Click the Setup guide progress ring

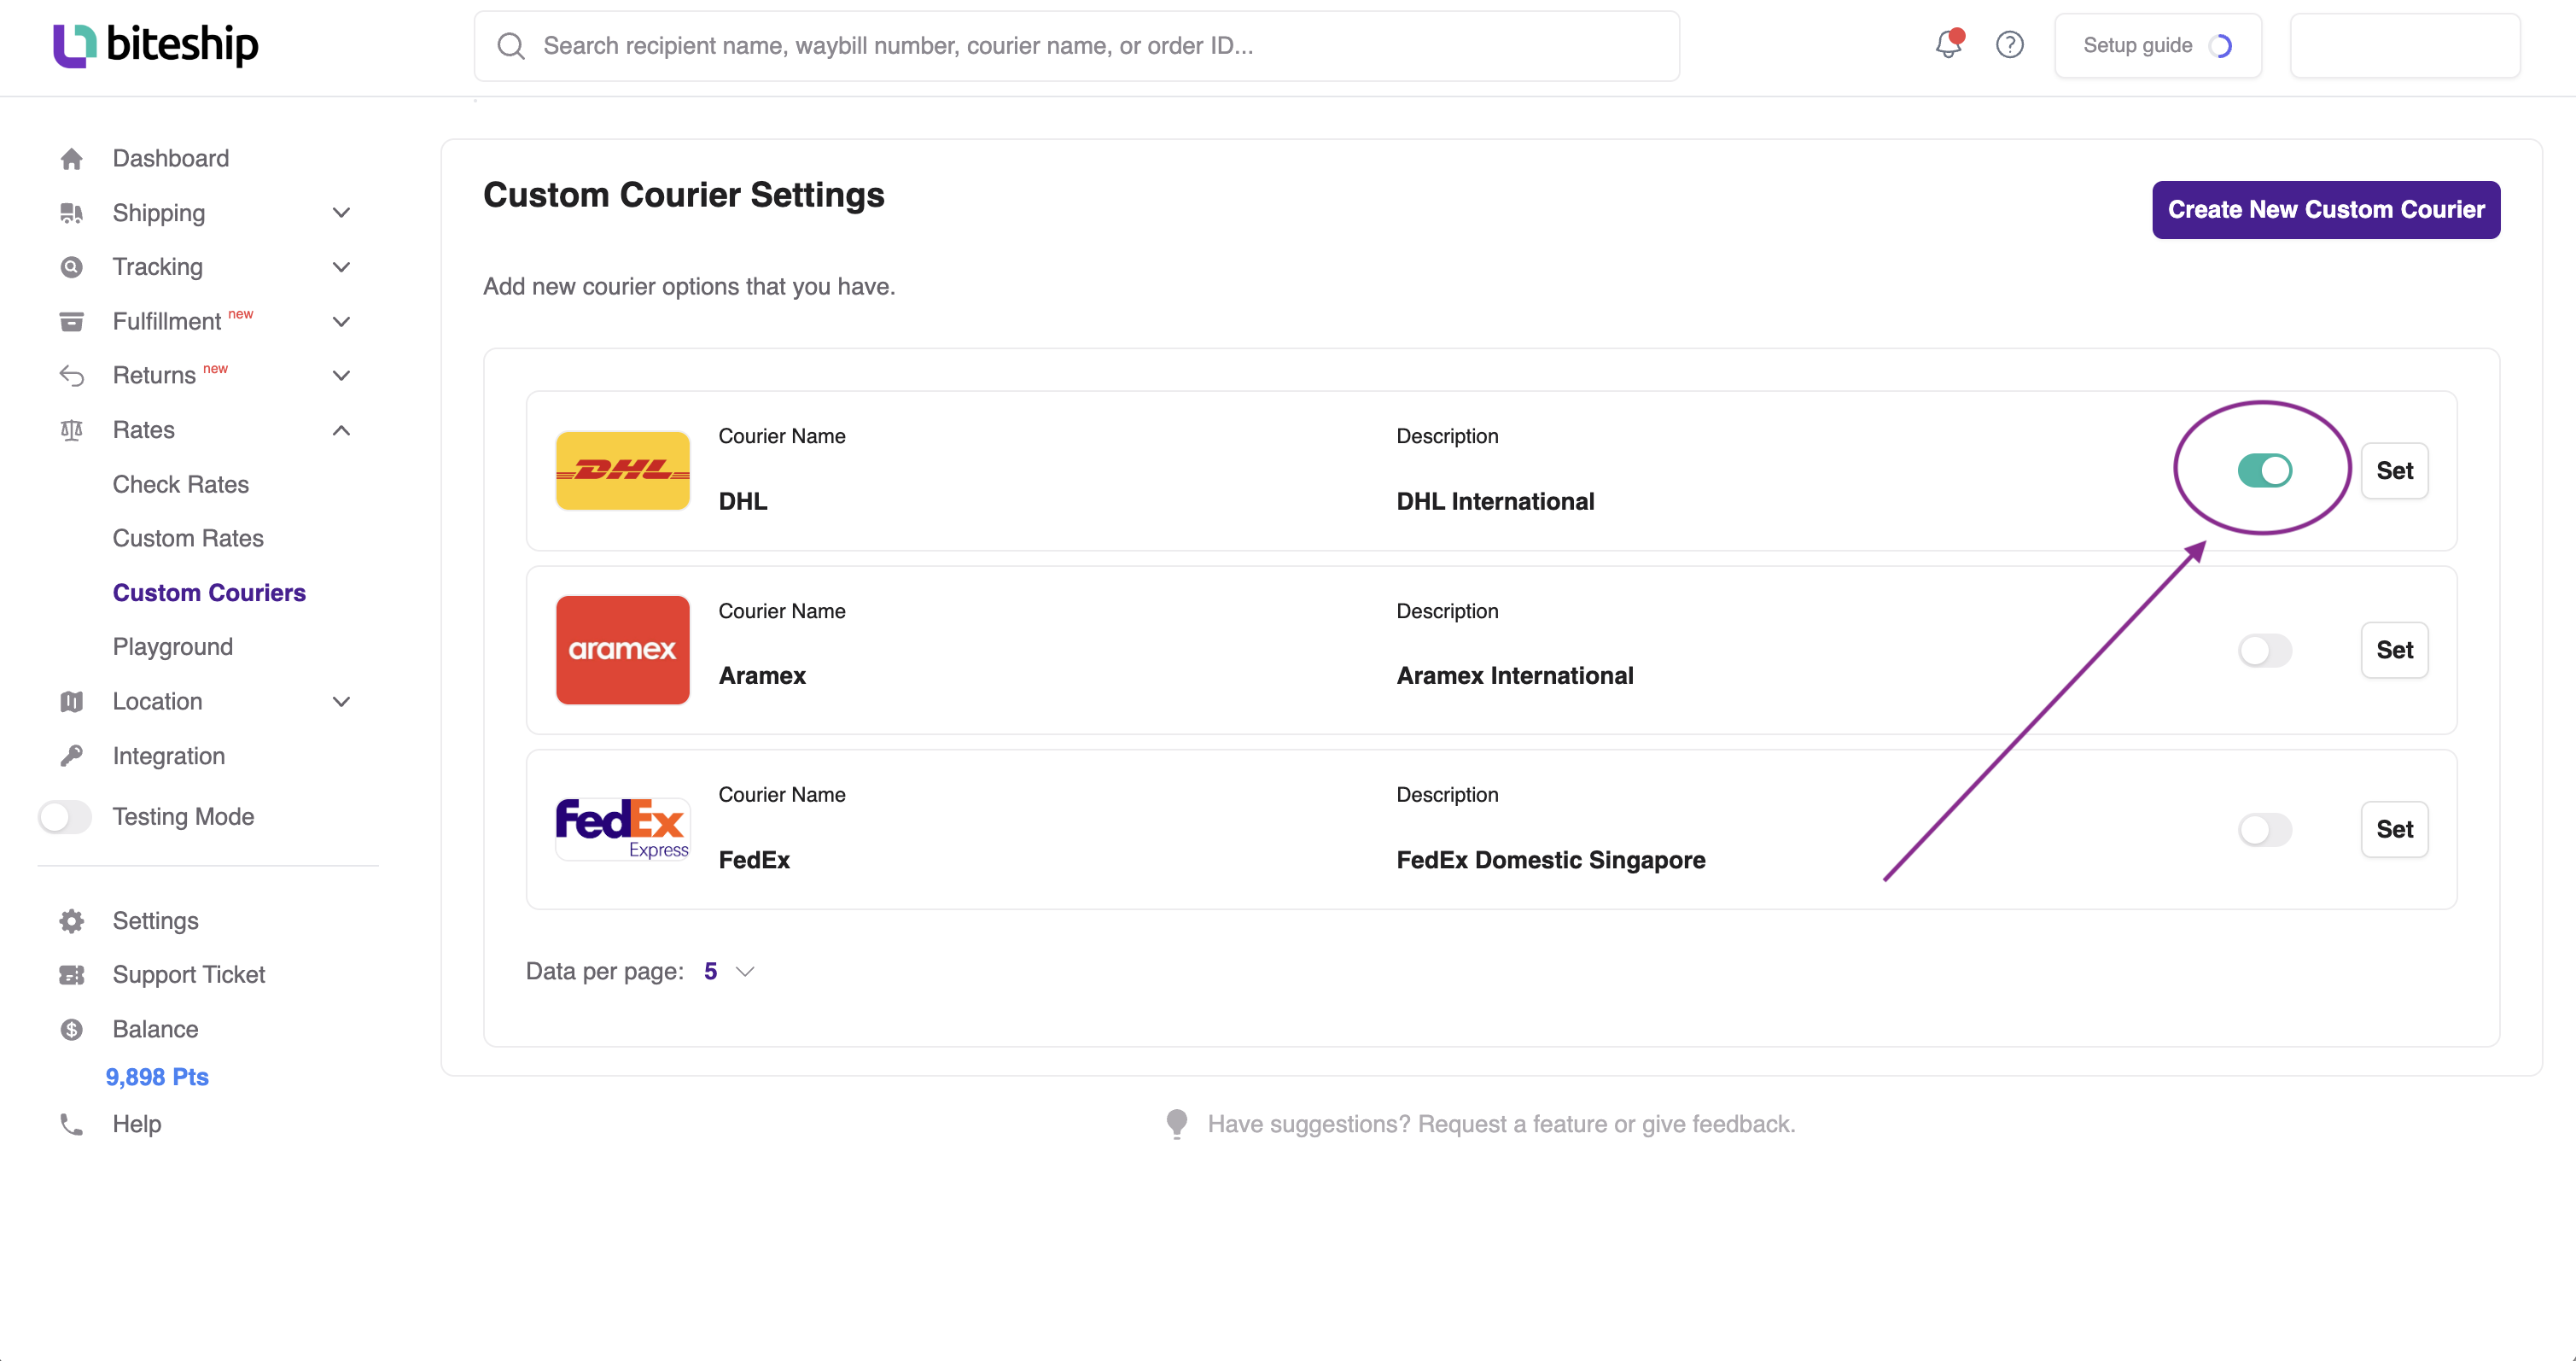click(2220, 46)
